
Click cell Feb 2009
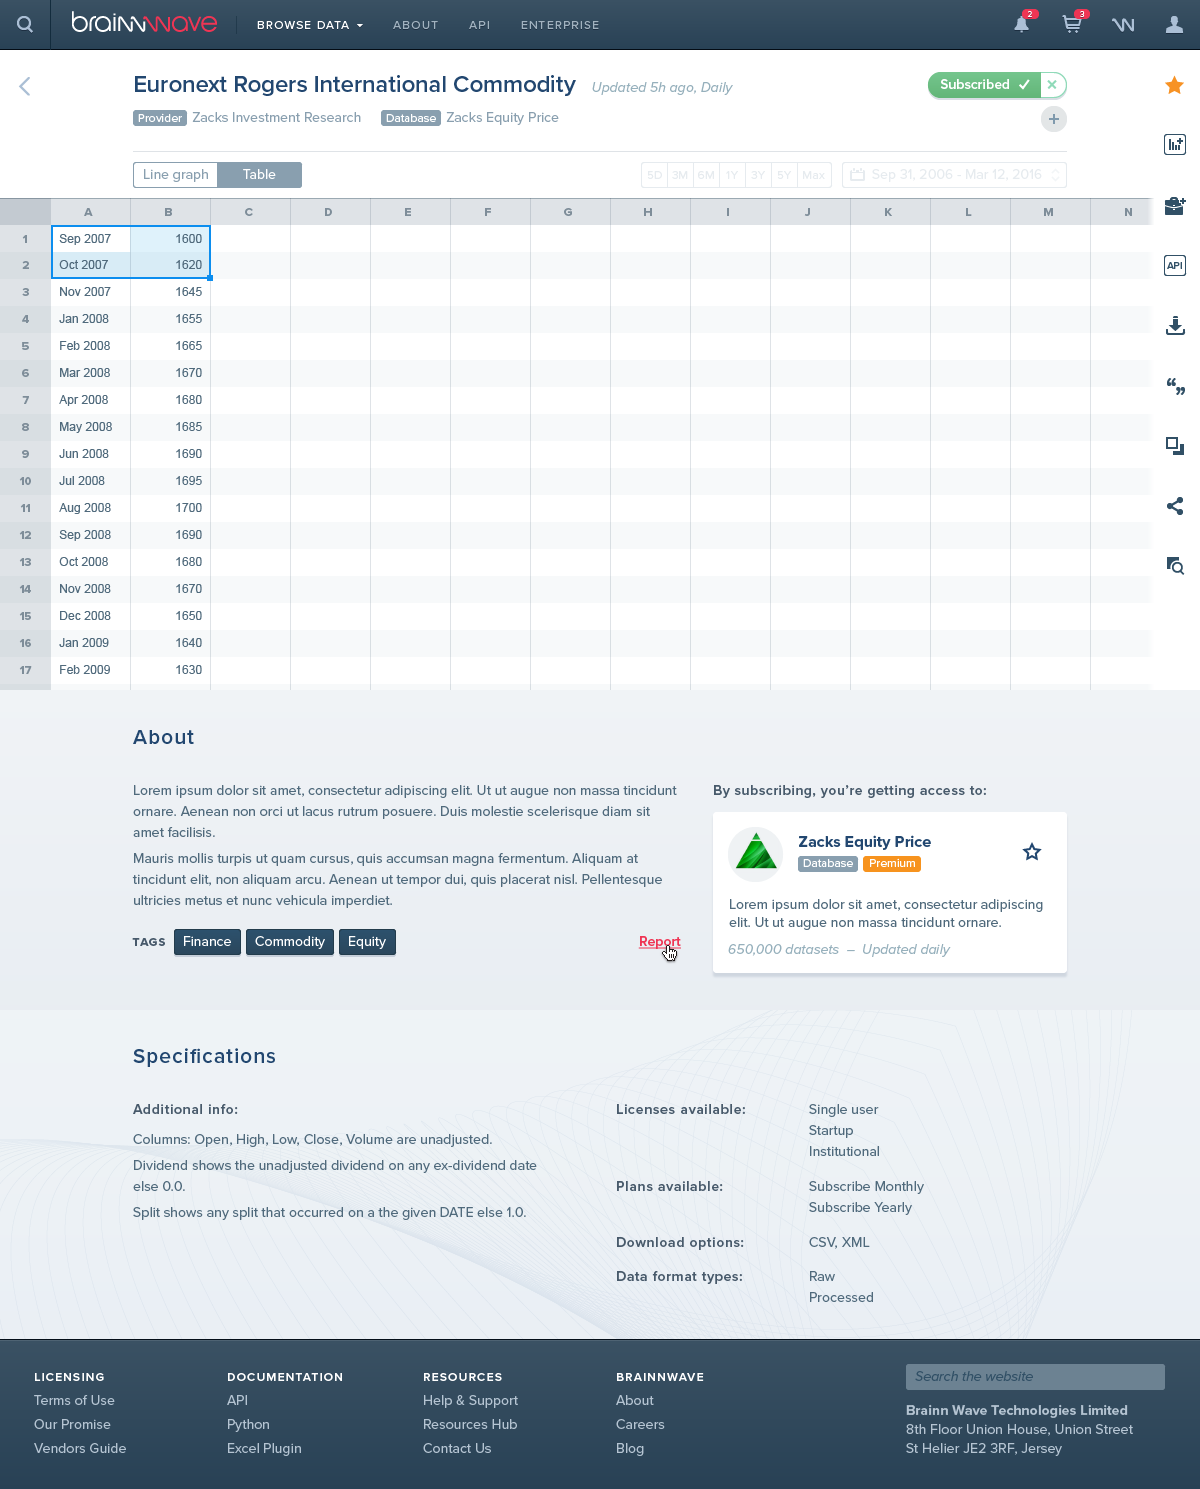90,670
